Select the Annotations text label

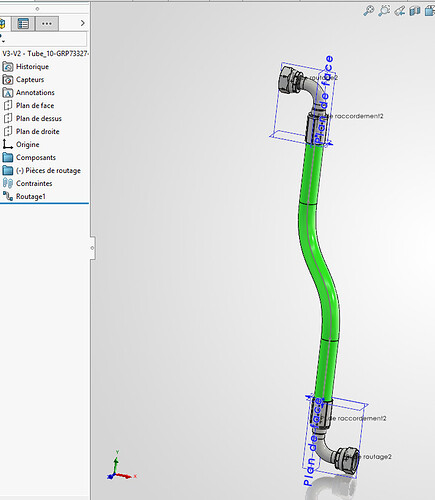[x=35, y=93]
